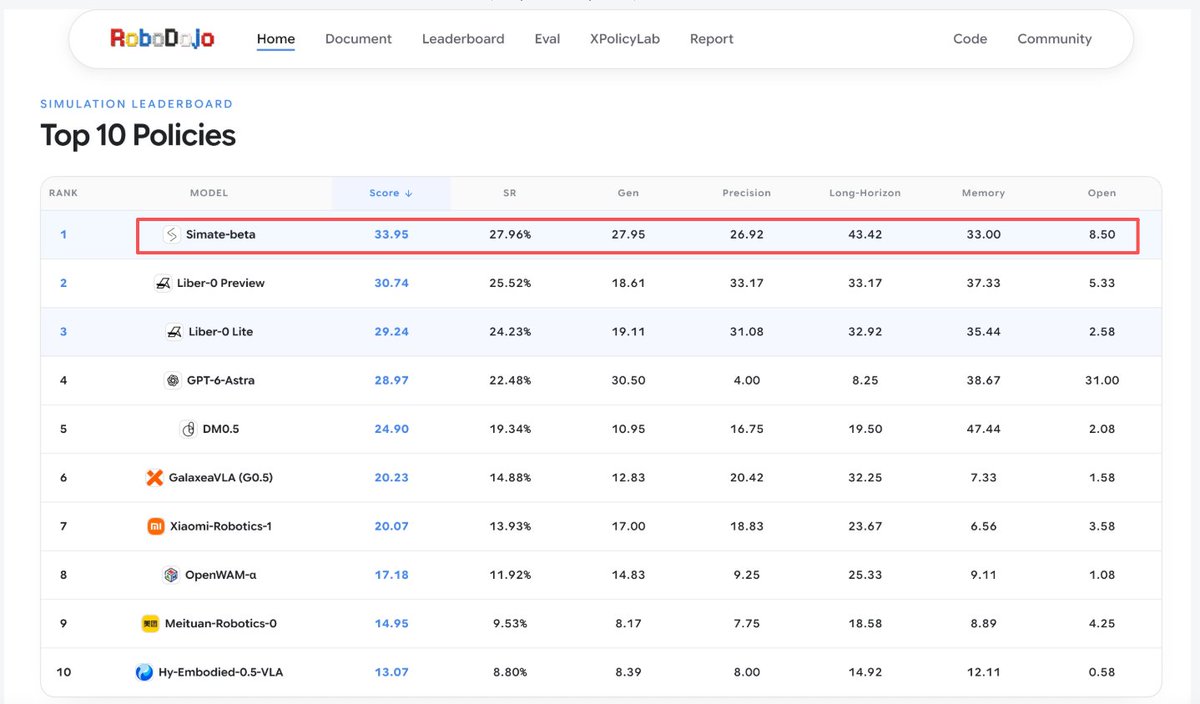This screenshot has width=1200, height=704.
Task: Click the Memory value 47.44
Action: coord(983,429)
